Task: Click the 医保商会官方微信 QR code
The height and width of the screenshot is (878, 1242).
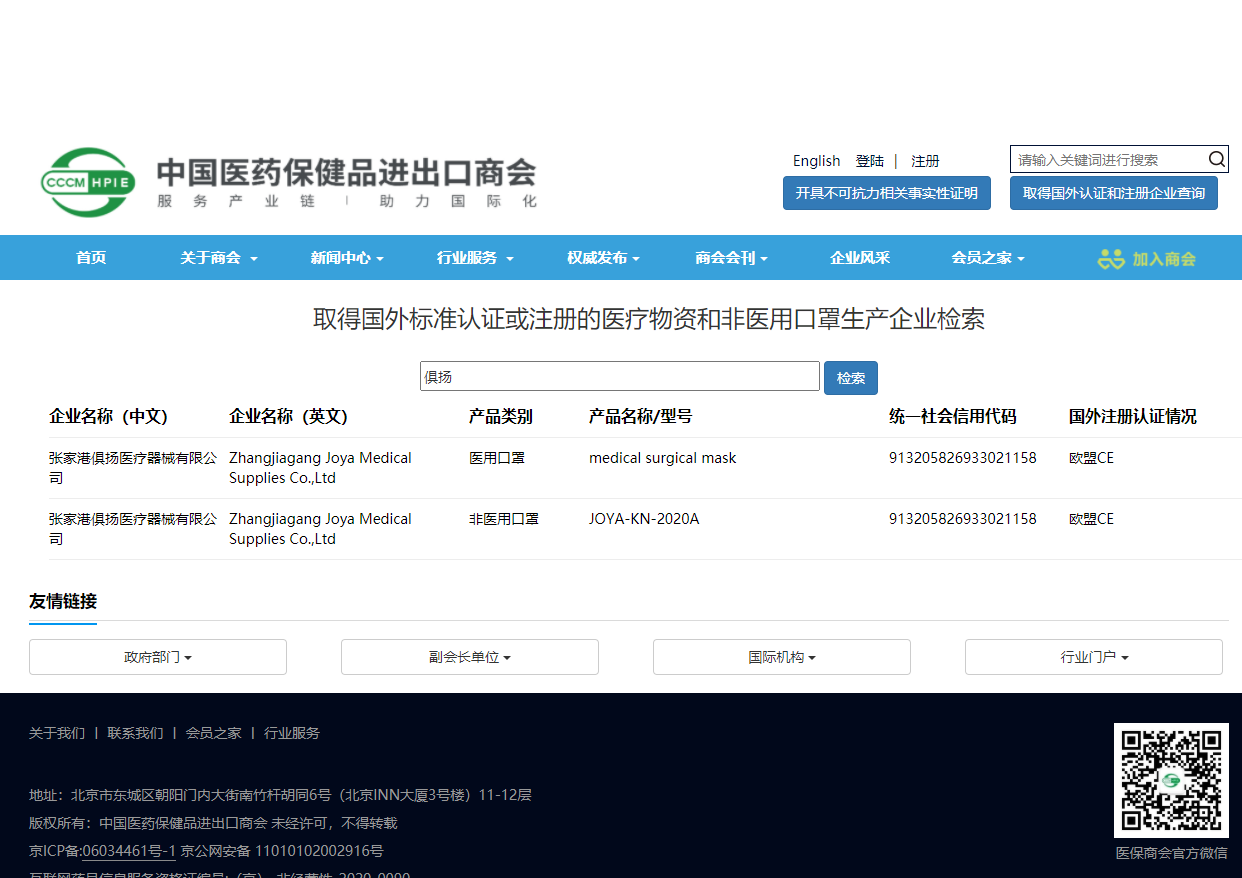Action: tap(1171, 780)
